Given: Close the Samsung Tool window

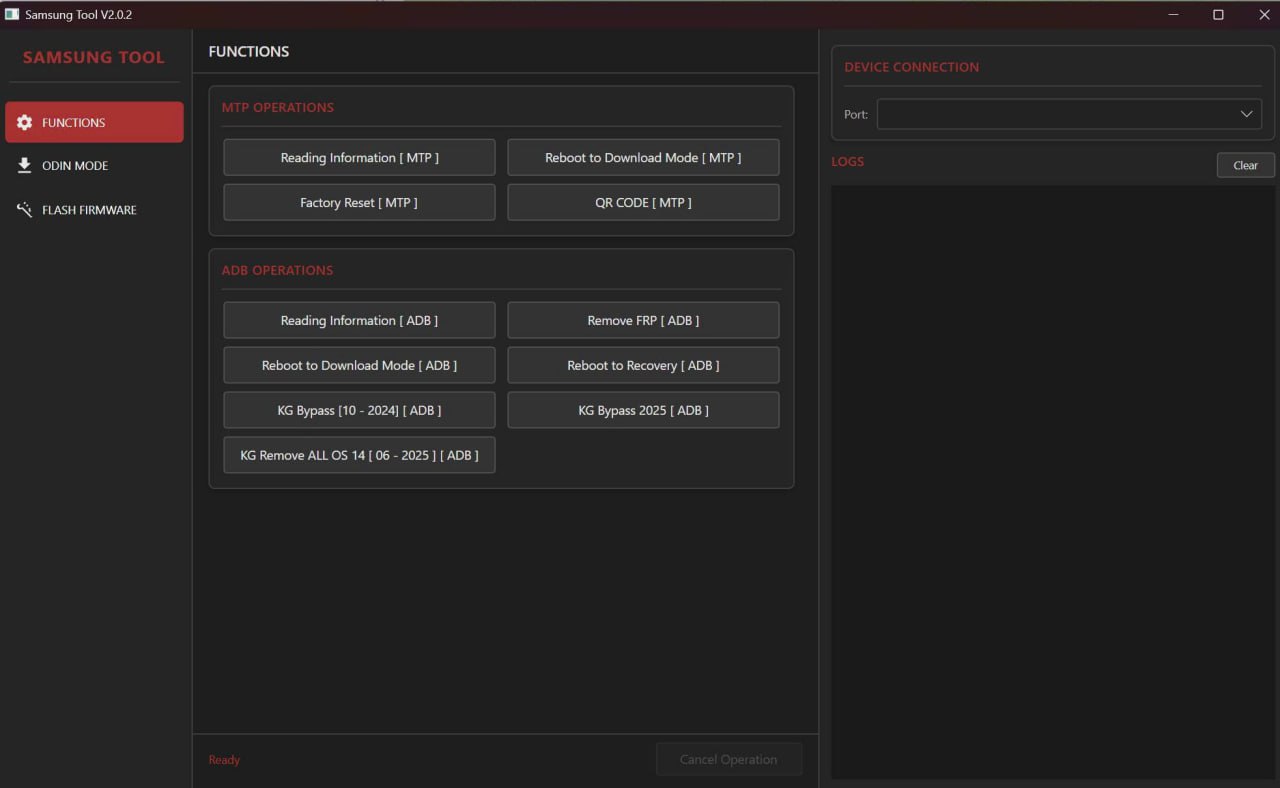Looking at the screenshot, I should (x=1263, y=14).
